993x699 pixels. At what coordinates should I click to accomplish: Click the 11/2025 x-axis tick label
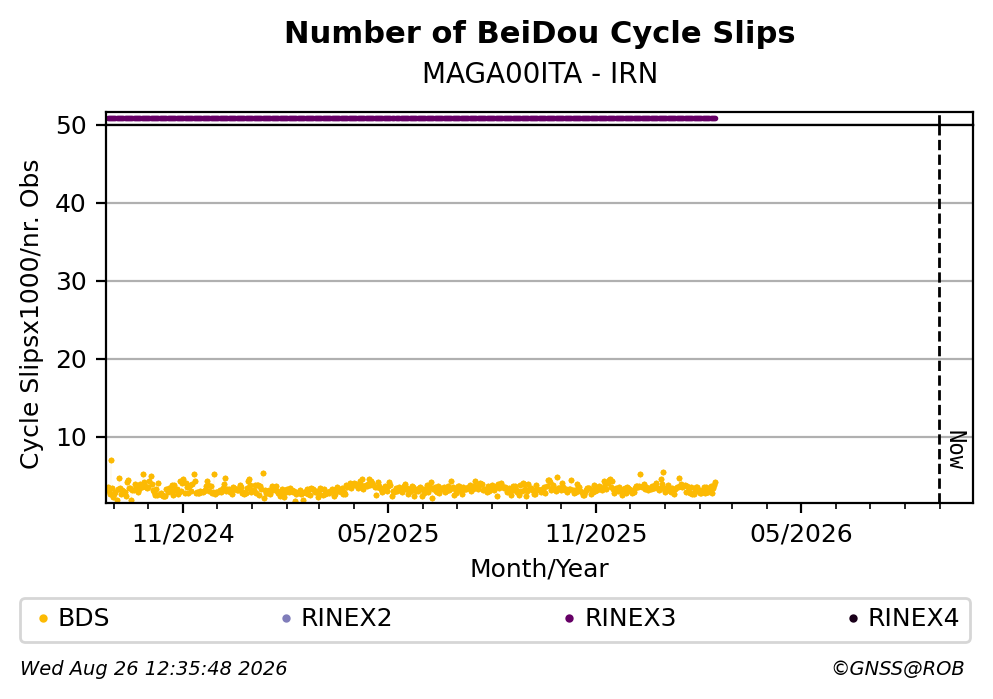(596, 534)
